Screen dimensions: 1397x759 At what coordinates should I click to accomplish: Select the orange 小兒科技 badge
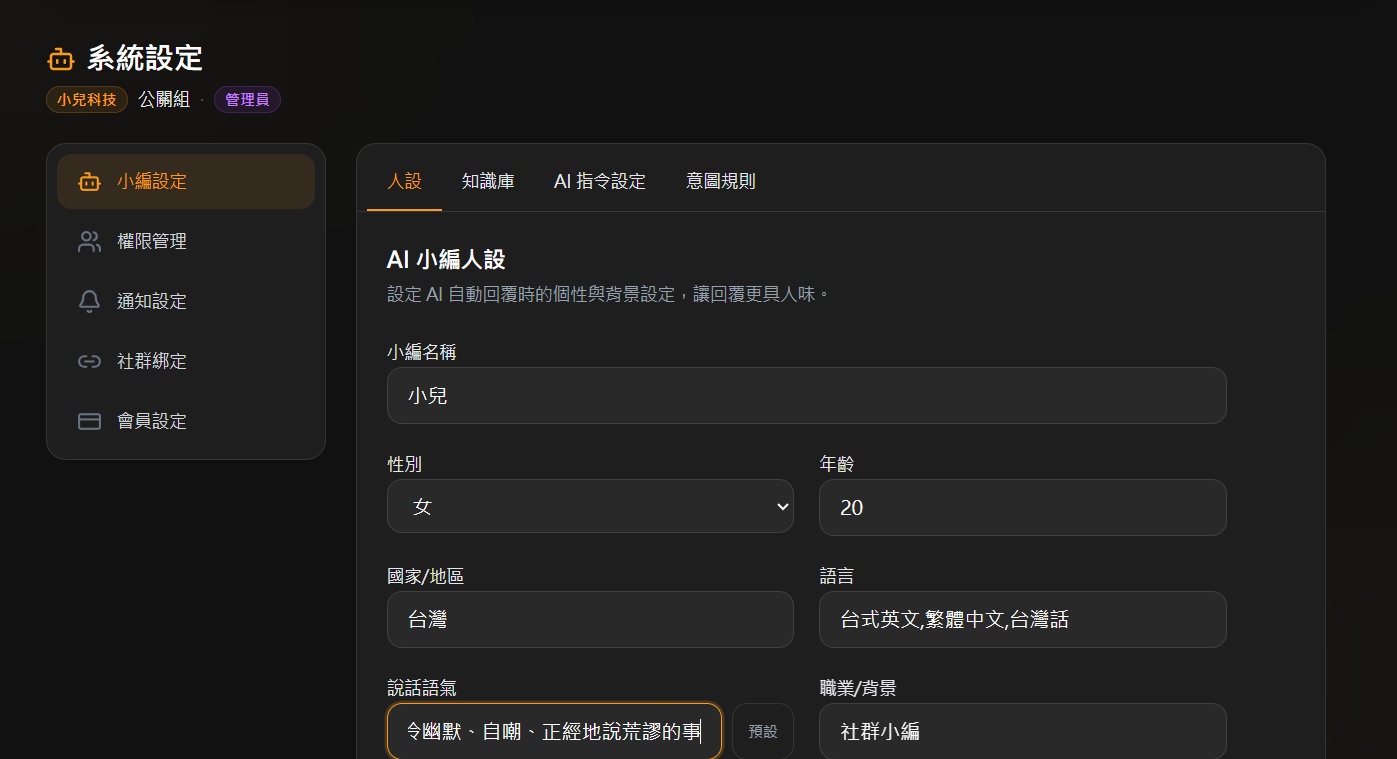(86, 99)
